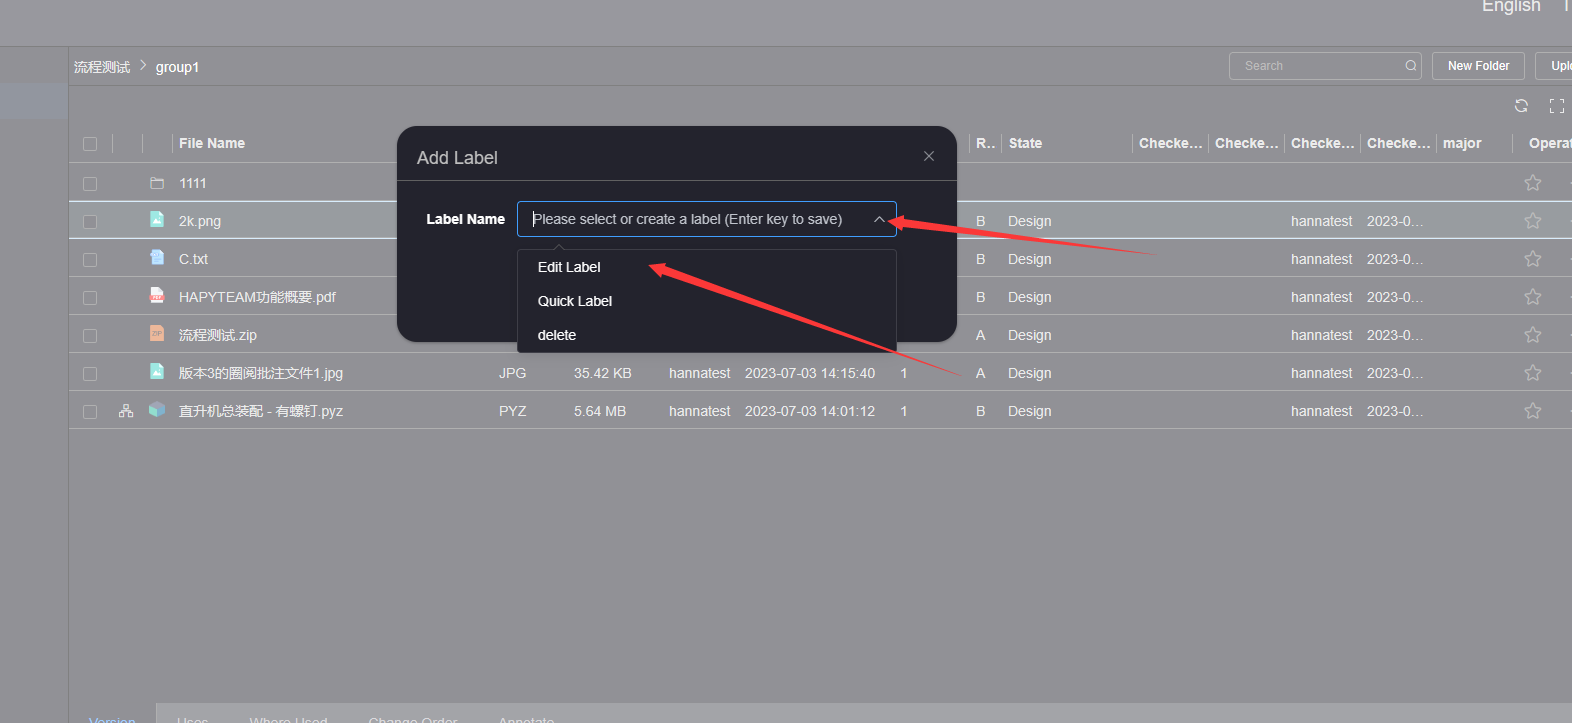The height and width of the screenshot is (723, 1572).
Task: Click file name 直升机总装配 - 有螺钉.pyz
Action: pos(261,411)
